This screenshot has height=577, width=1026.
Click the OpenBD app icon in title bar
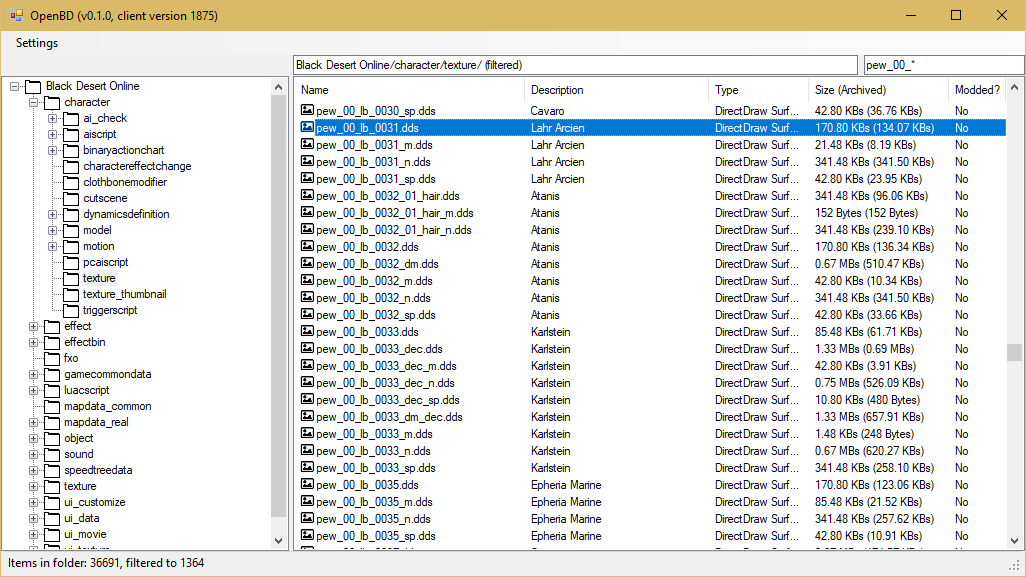click(x=16, y=16)
